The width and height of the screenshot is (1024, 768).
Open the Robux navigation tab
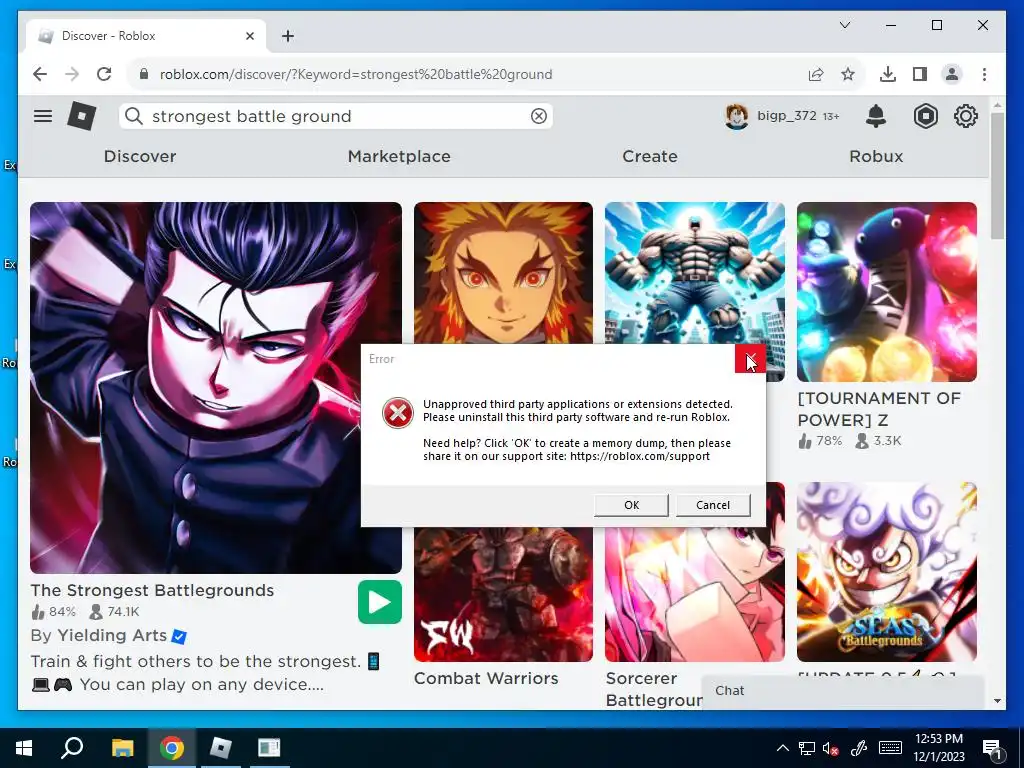point(876,156)
